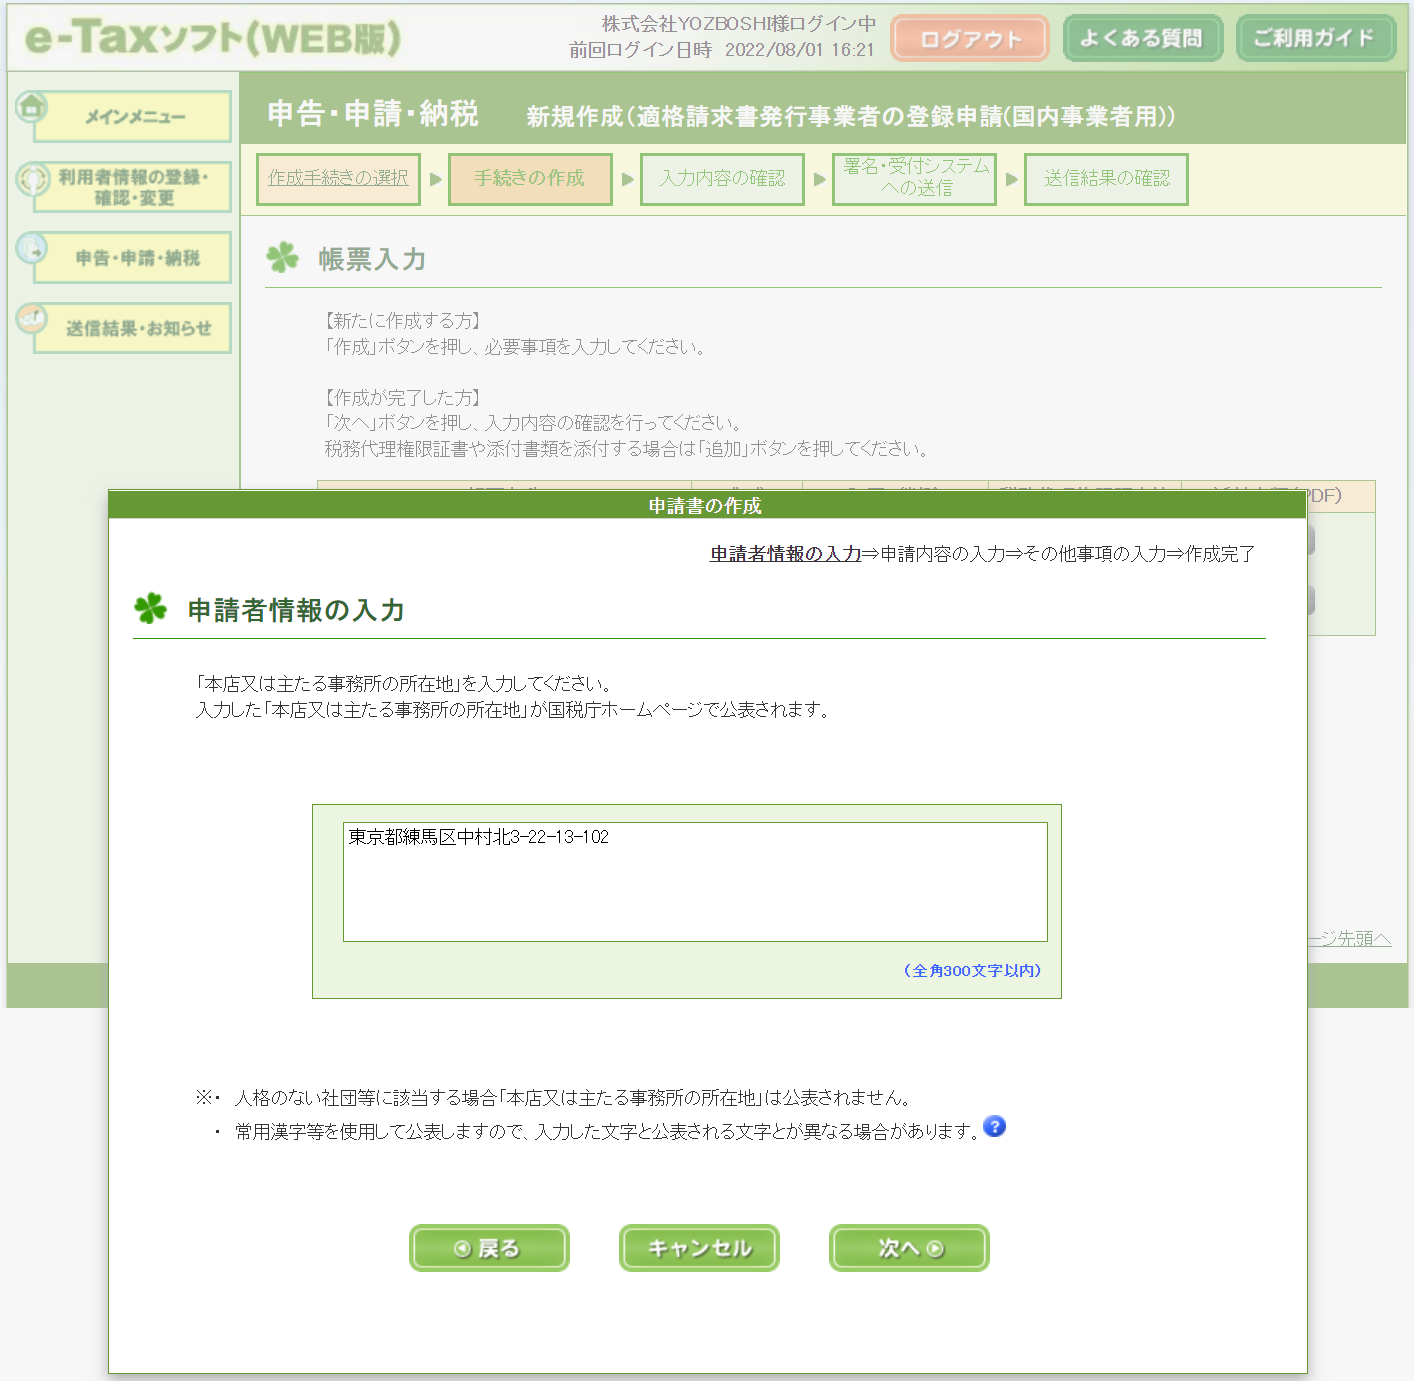Open 利用者情報の登録・確認・変更 menu

(x=133, y=187)
